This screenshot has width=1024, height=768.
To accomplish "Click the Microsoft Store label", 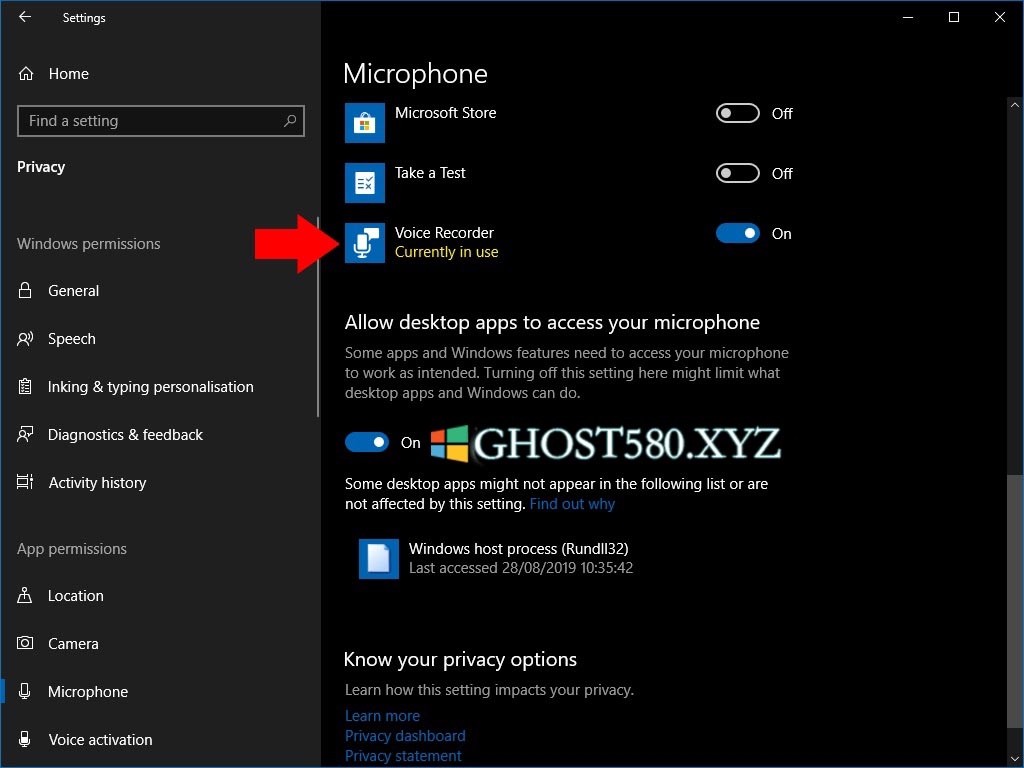I will [445, 113].
